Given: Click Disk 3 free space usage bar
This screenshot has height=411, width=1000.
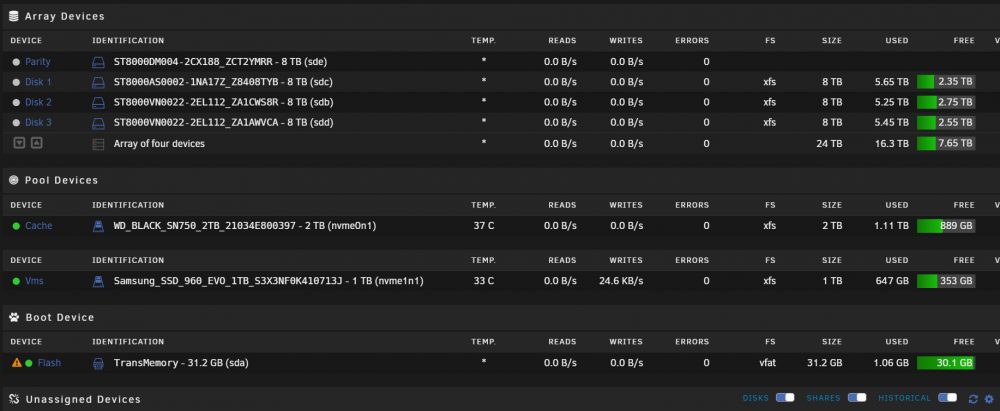Looking at the screenshot, I should [x=946, y=123].
